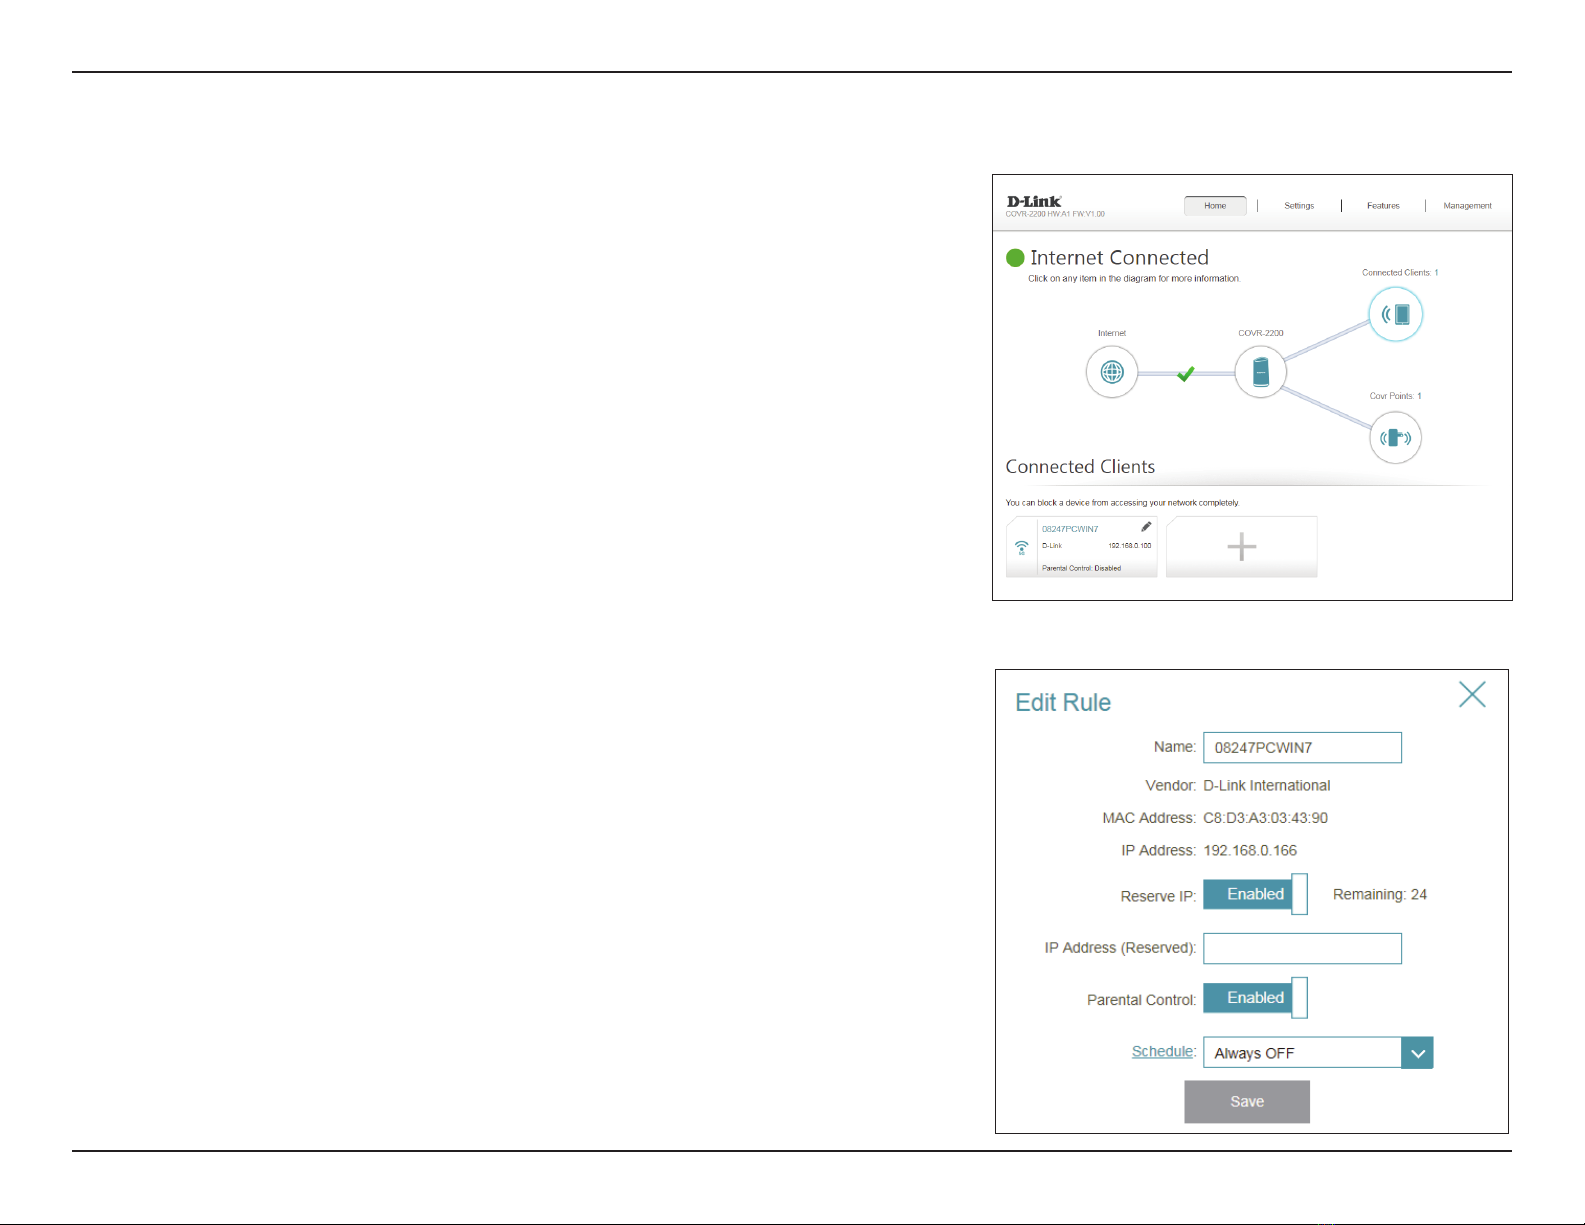Viewport: 1585px width, 1225px height.
Task: Select the Connected Clients device icon
Action: [x=1395, y=314]
